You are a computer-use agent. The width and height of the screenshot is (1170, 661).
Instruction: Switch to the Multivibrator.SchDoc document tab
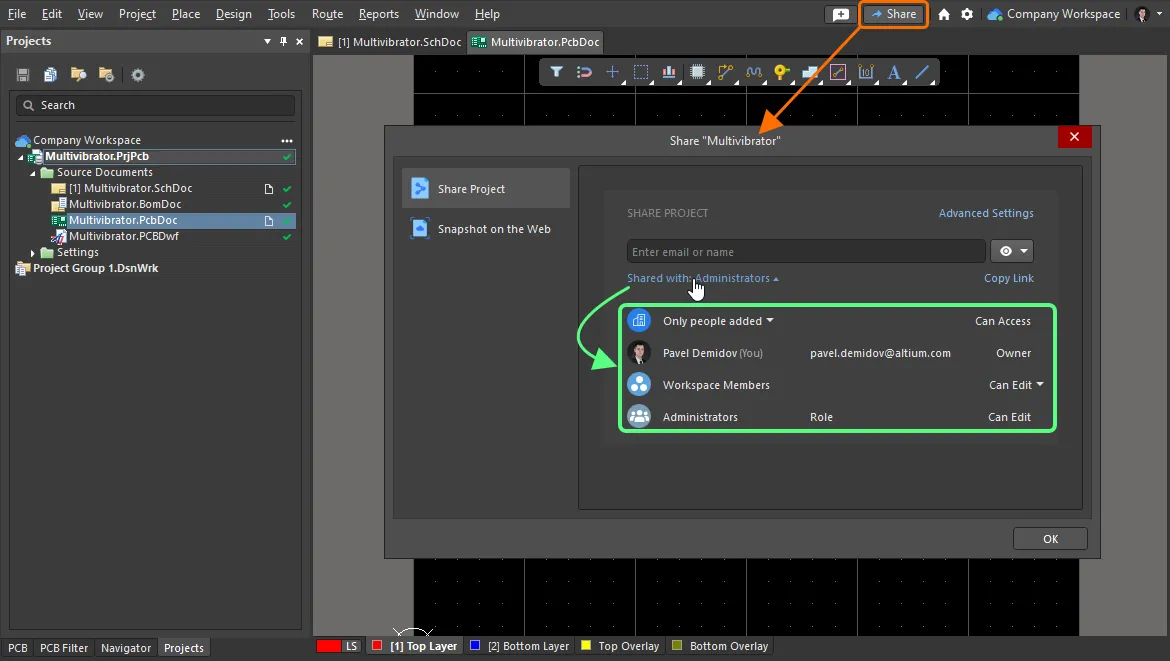click(x=390, y=42)
